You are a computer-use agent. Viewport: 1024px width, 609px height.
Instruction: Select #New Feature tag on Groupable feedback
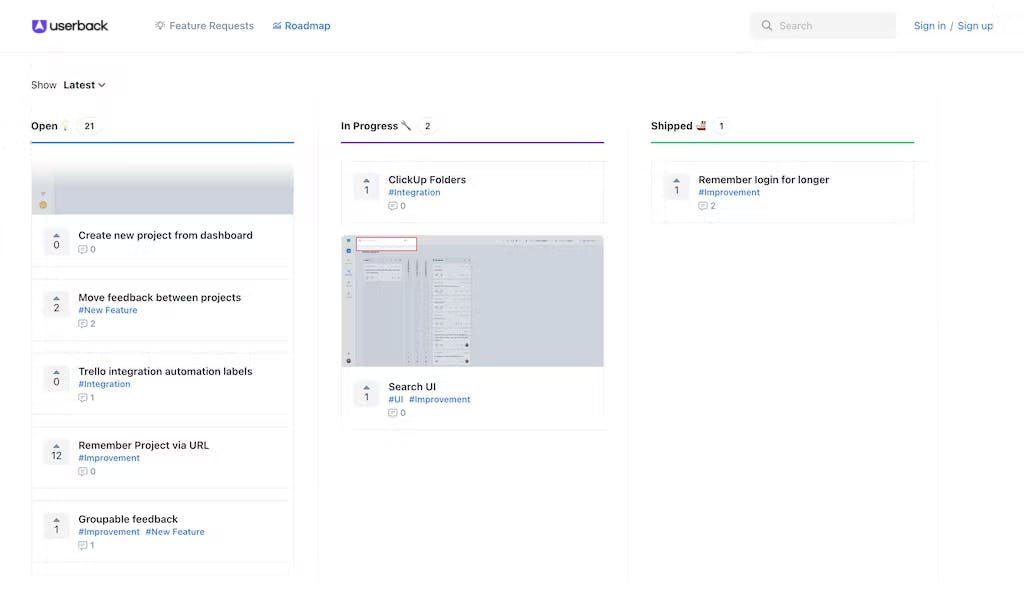(x=175, y=532)
